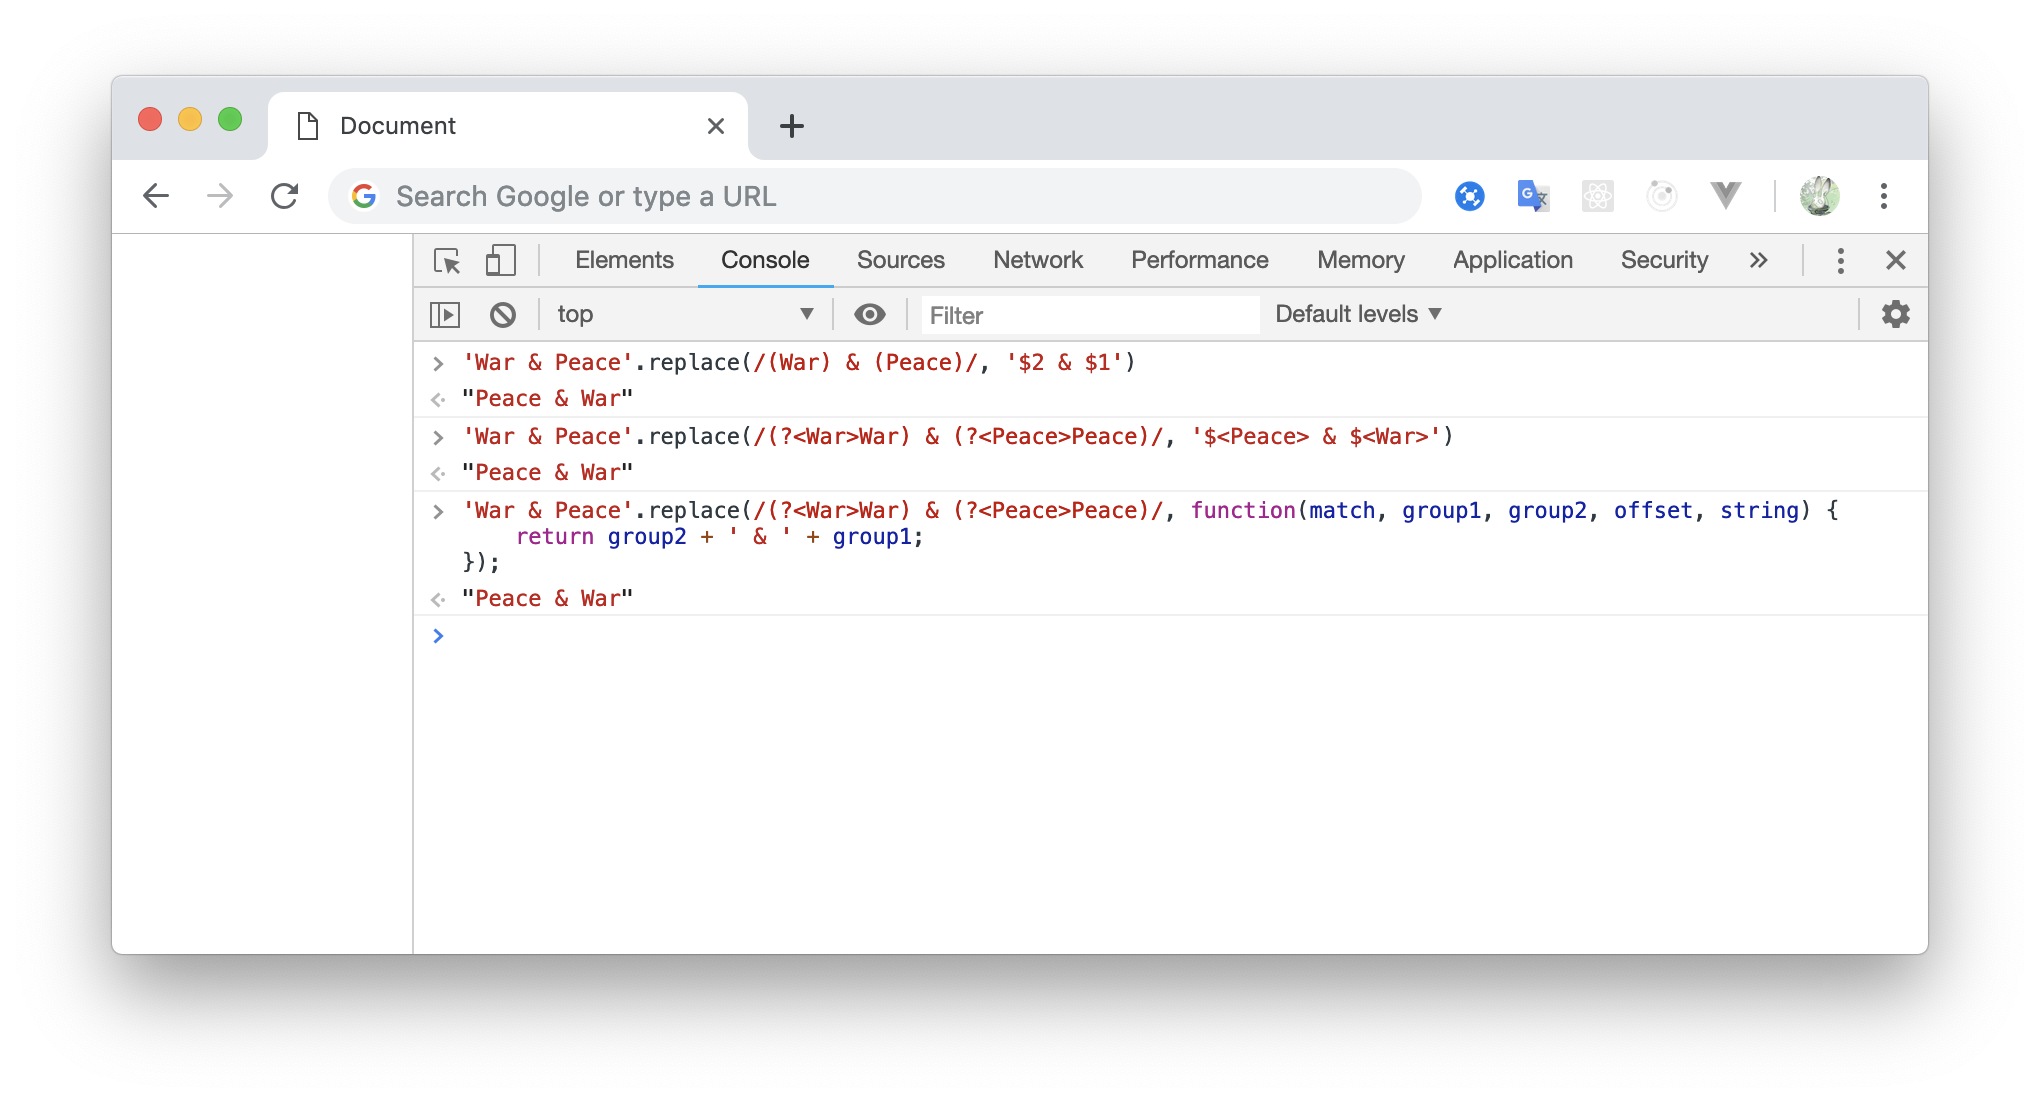Expand more DevTools tabs chevron
Image resolution: width=2040 pixels, height=1102 pixels.
(x=1758, y=261)
